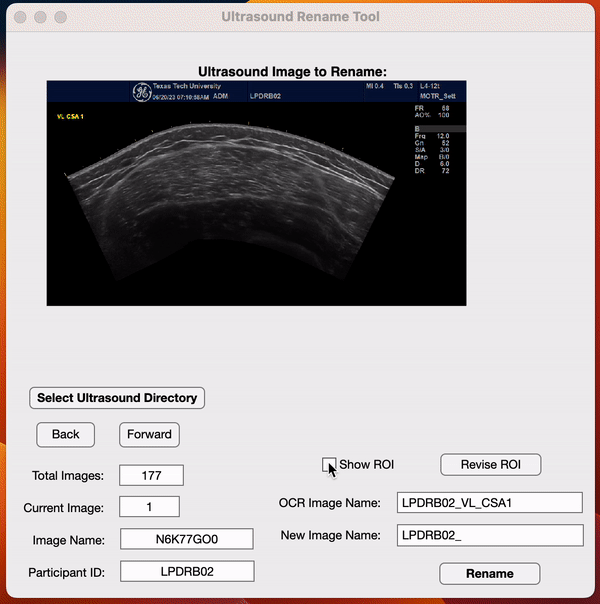Advance to next image with Forward
The height and width of the screenshot is (604, 600).
coord(149,435)
